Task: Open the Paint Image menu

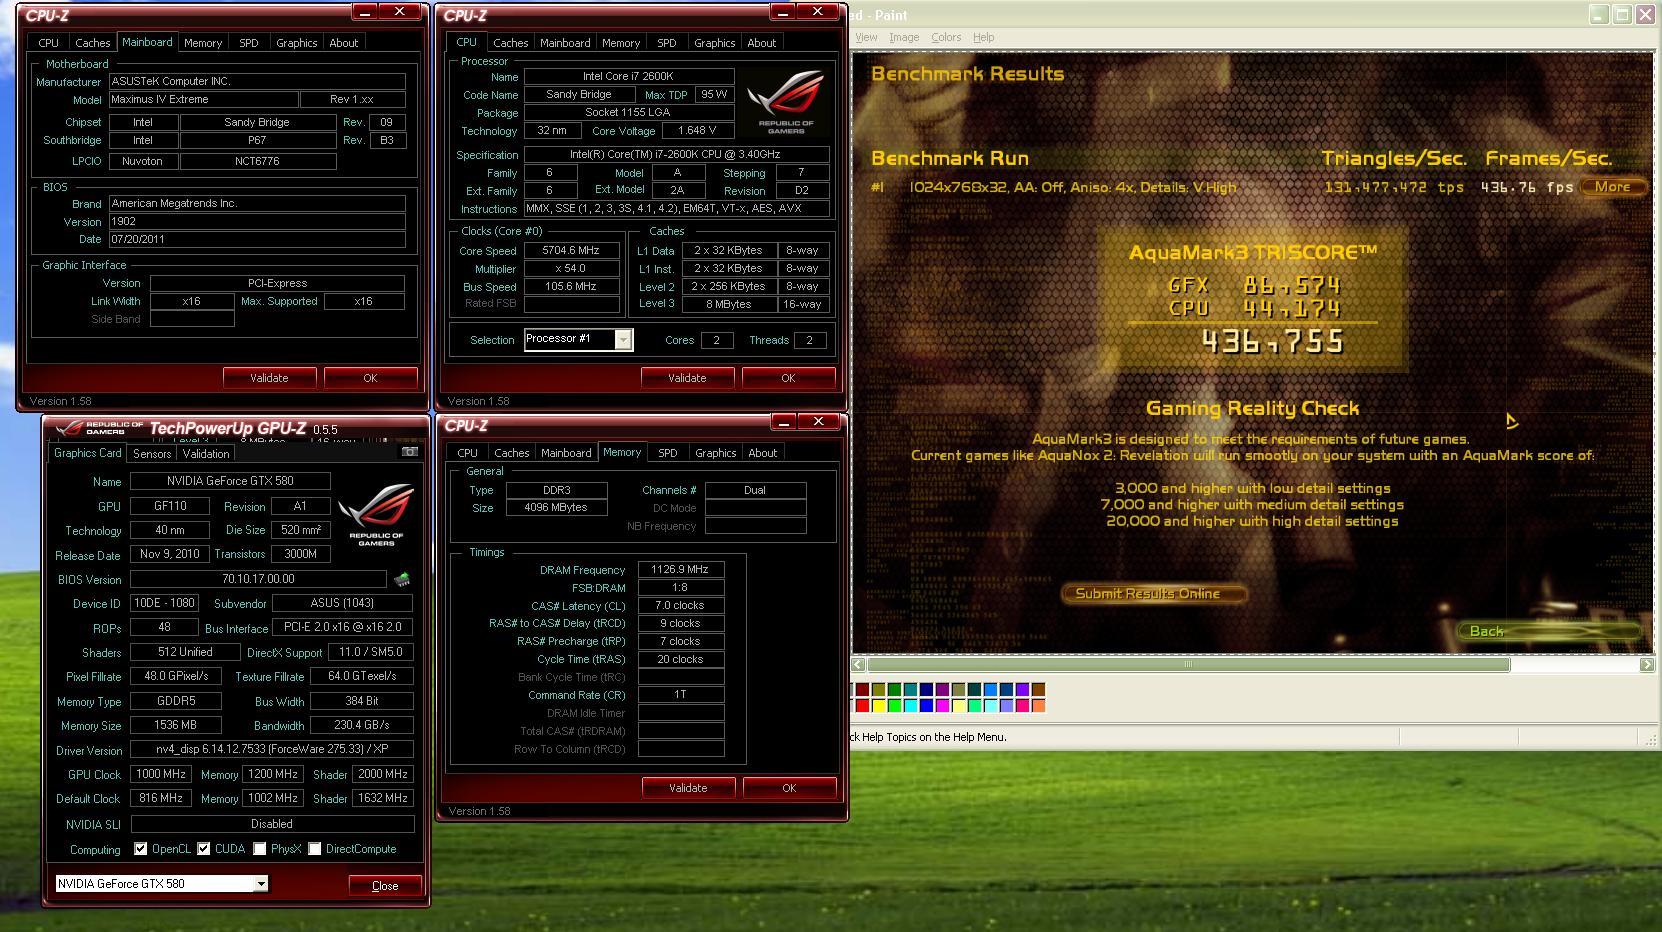Action: [x=904, y=37]
